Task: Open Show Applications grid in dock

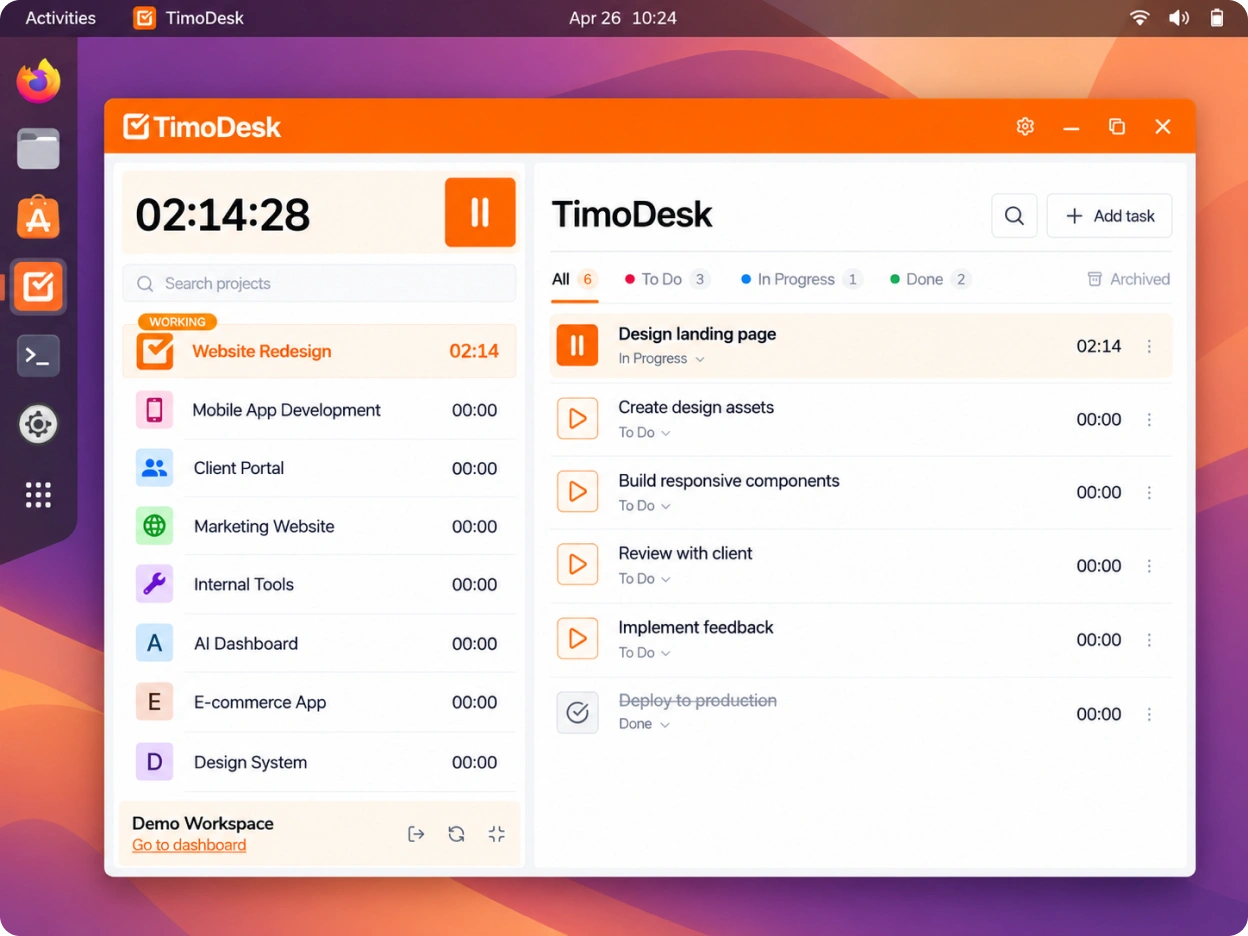Action: [38, 494]
